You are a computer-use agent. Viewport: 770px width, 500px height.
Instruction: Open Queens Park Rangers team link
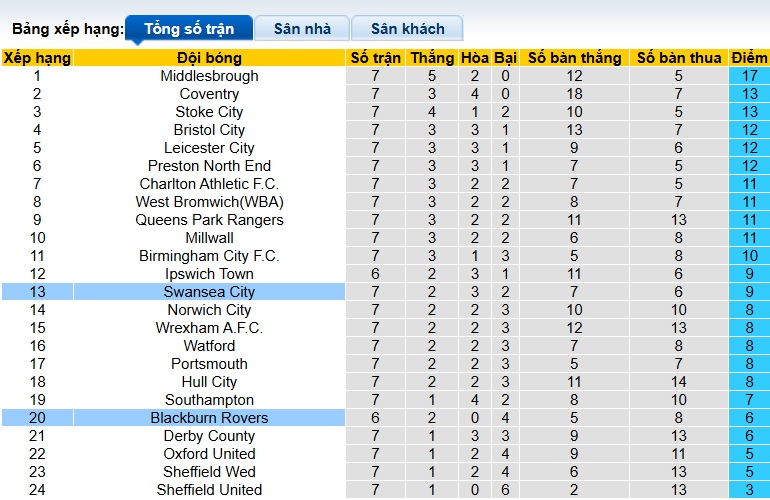click(209, 220)
